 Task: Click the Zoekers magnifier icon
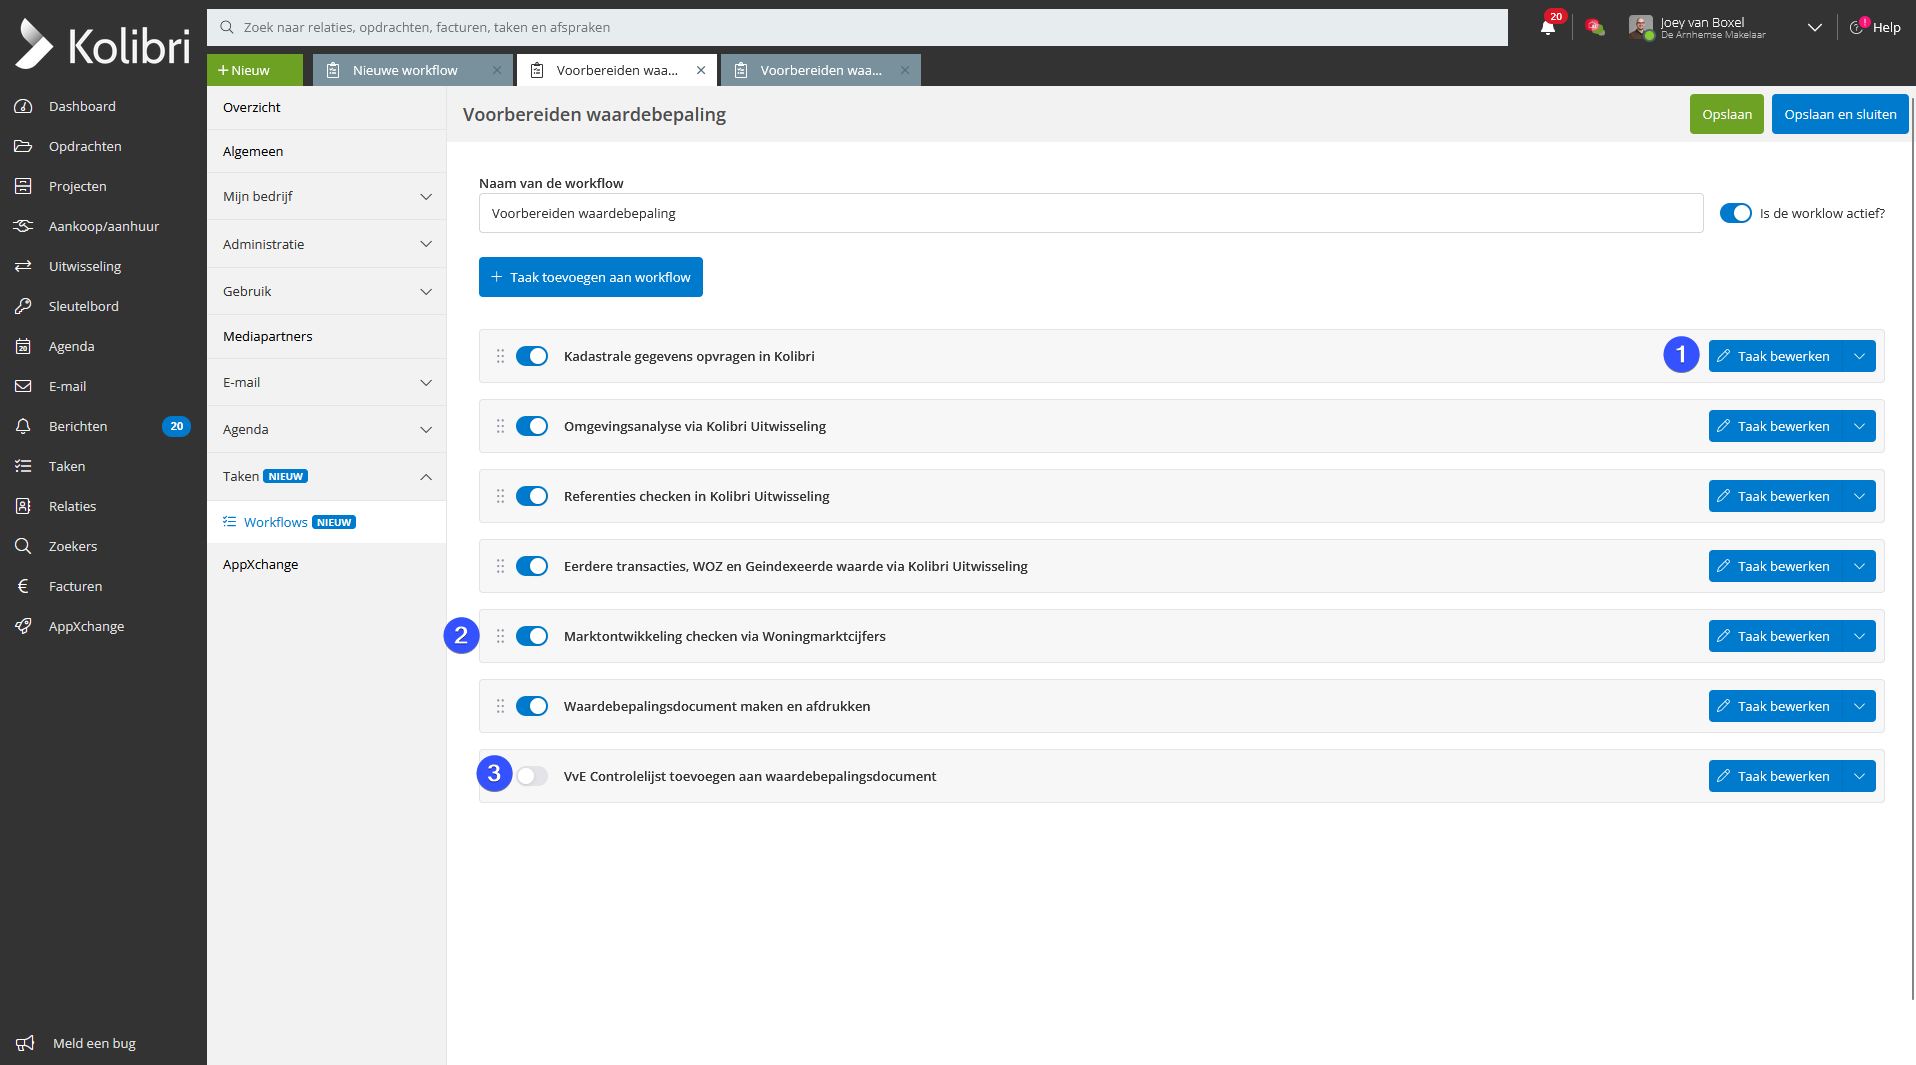23,546
